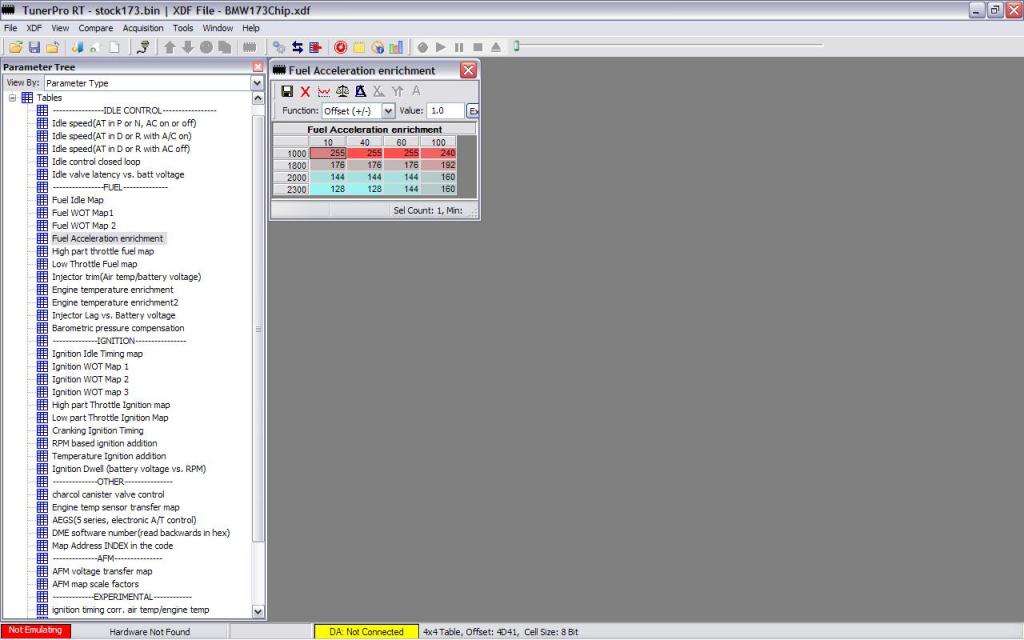Click the red X icon in the table editor
The image size is (1024, 640).
pos(305,91)
